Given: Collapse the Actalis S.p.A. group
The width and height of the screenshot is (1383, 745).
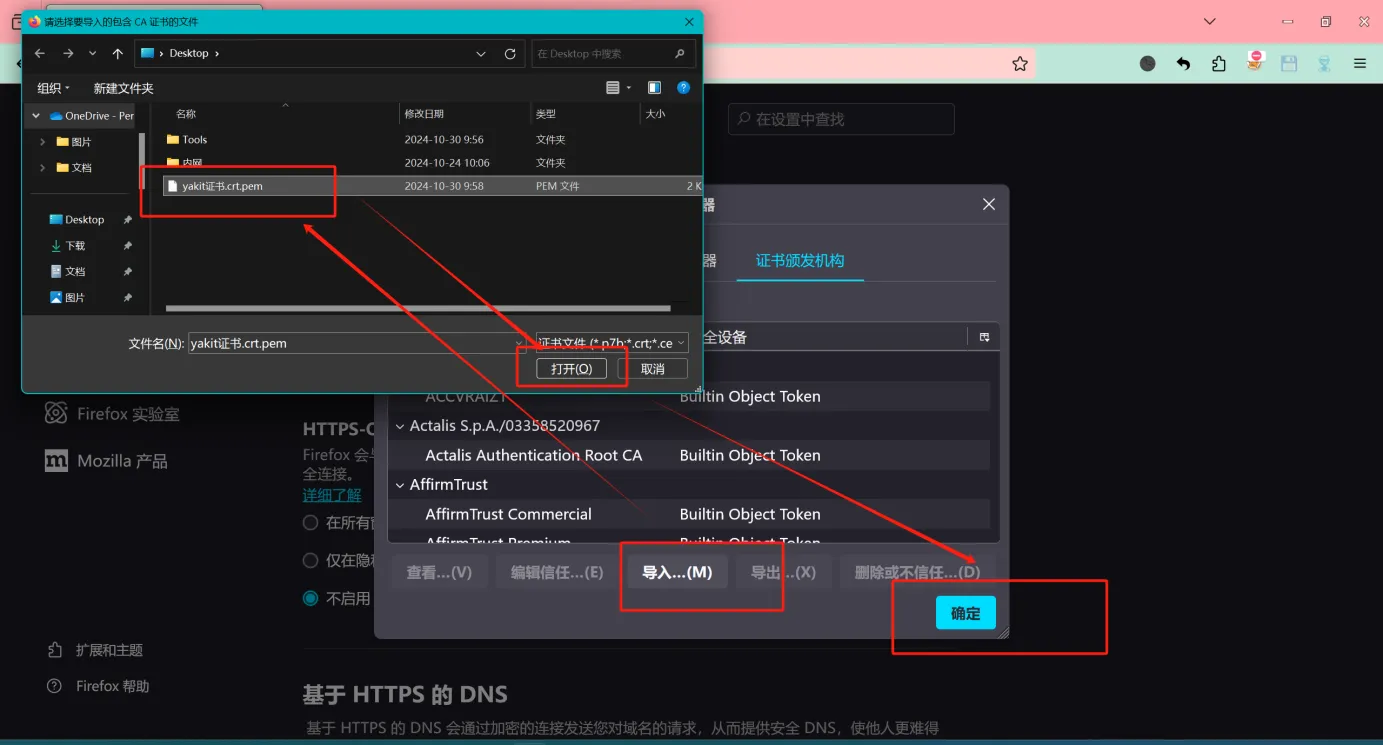Looking at the screenshot, I should 400,426.
